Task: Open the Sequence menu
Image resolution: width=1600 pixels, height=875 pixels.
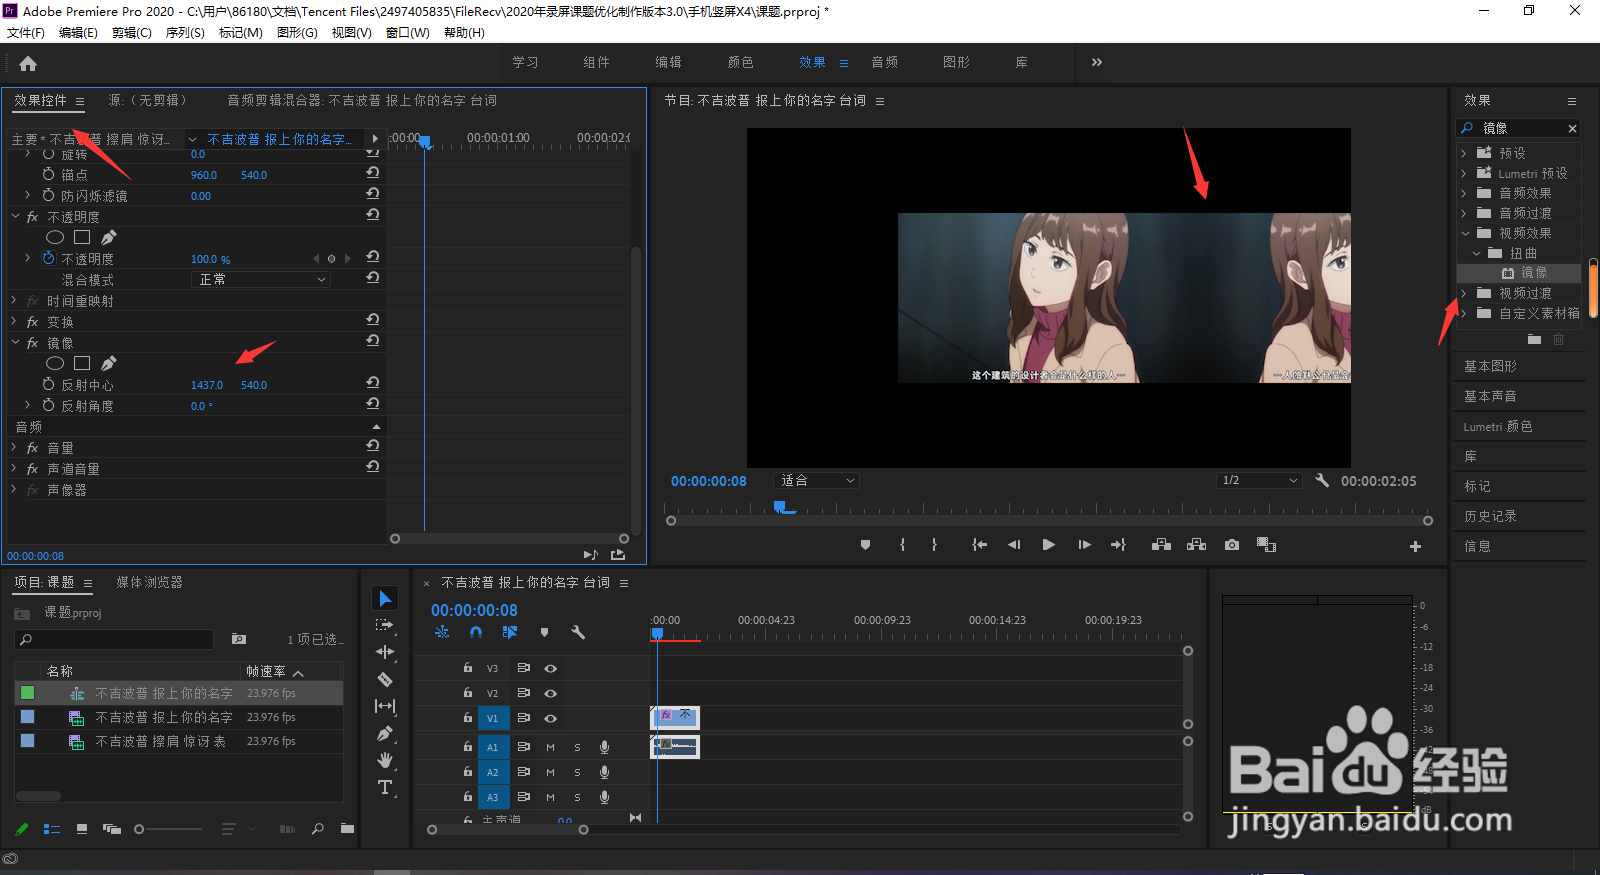Action: [185, 33]
